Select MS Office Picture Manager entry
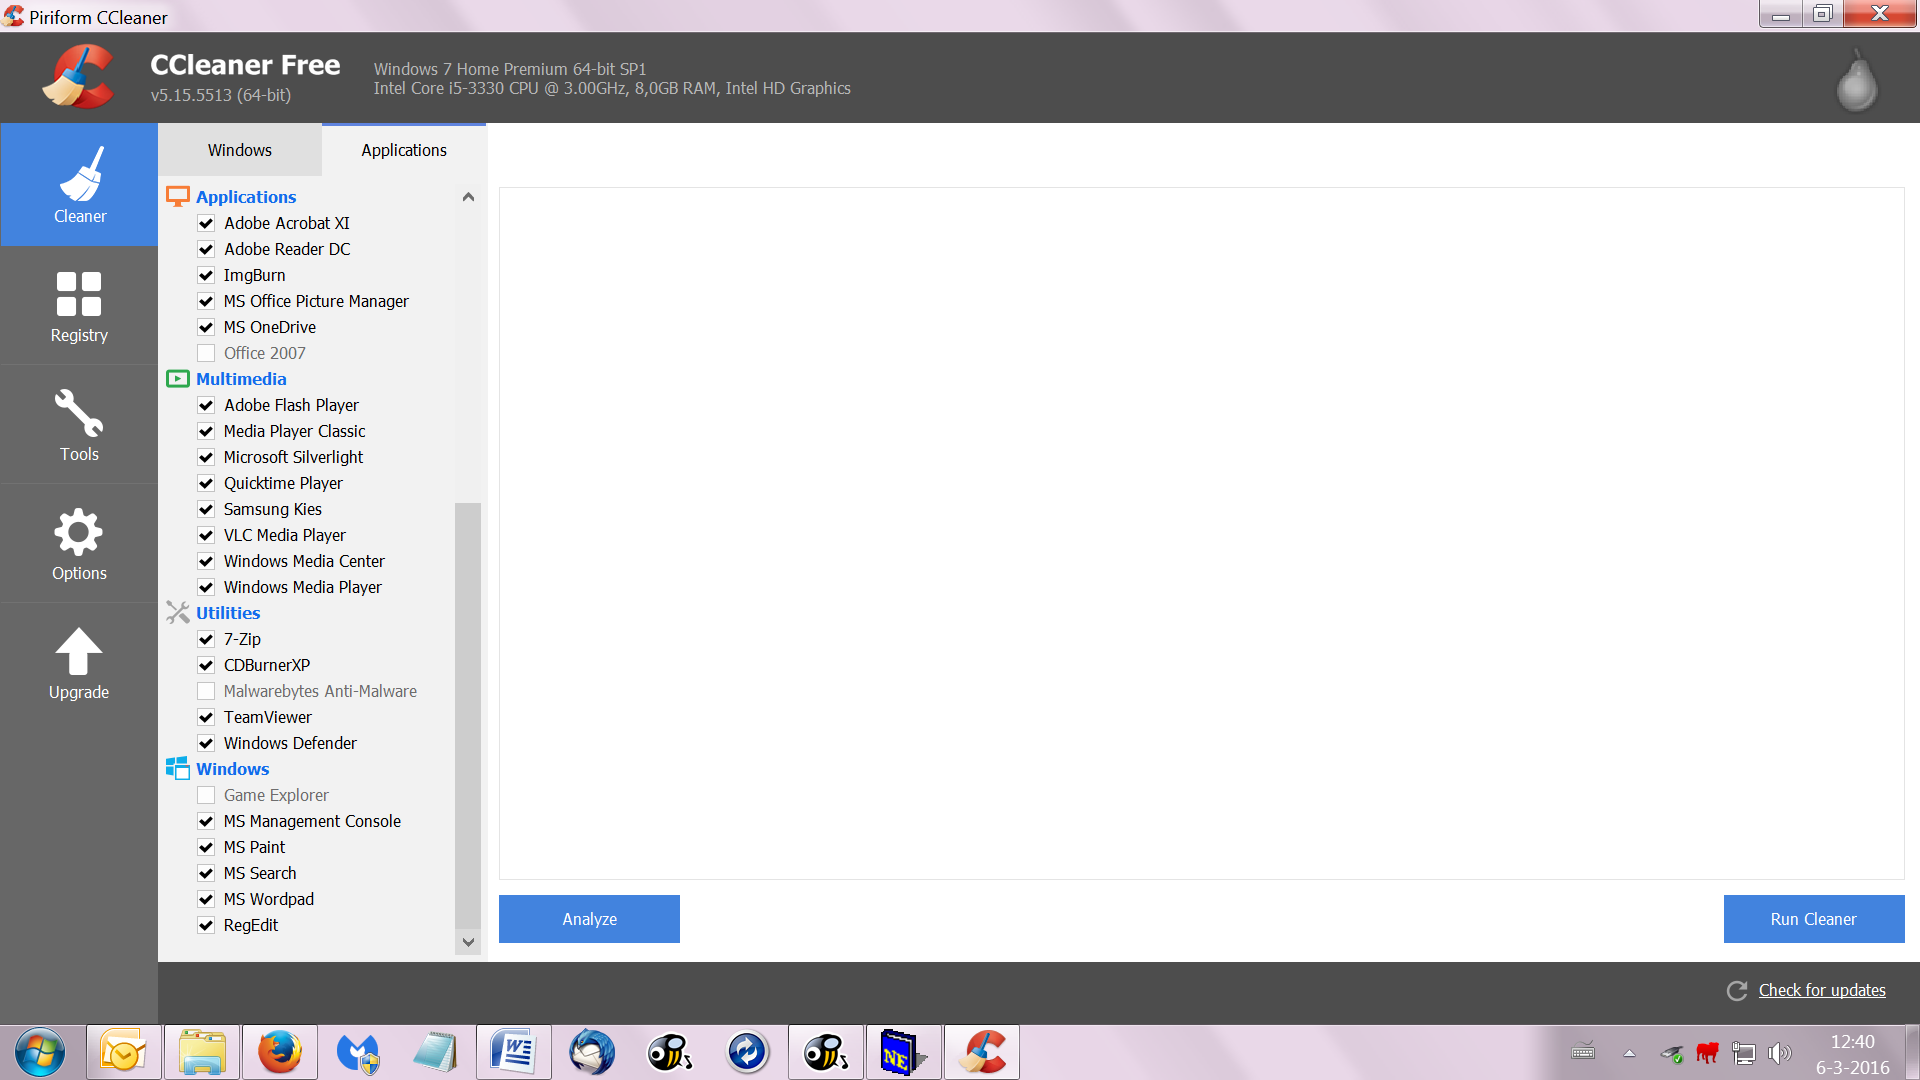Viewport: 1920px width, 1080px height. [x=316, y=301]
